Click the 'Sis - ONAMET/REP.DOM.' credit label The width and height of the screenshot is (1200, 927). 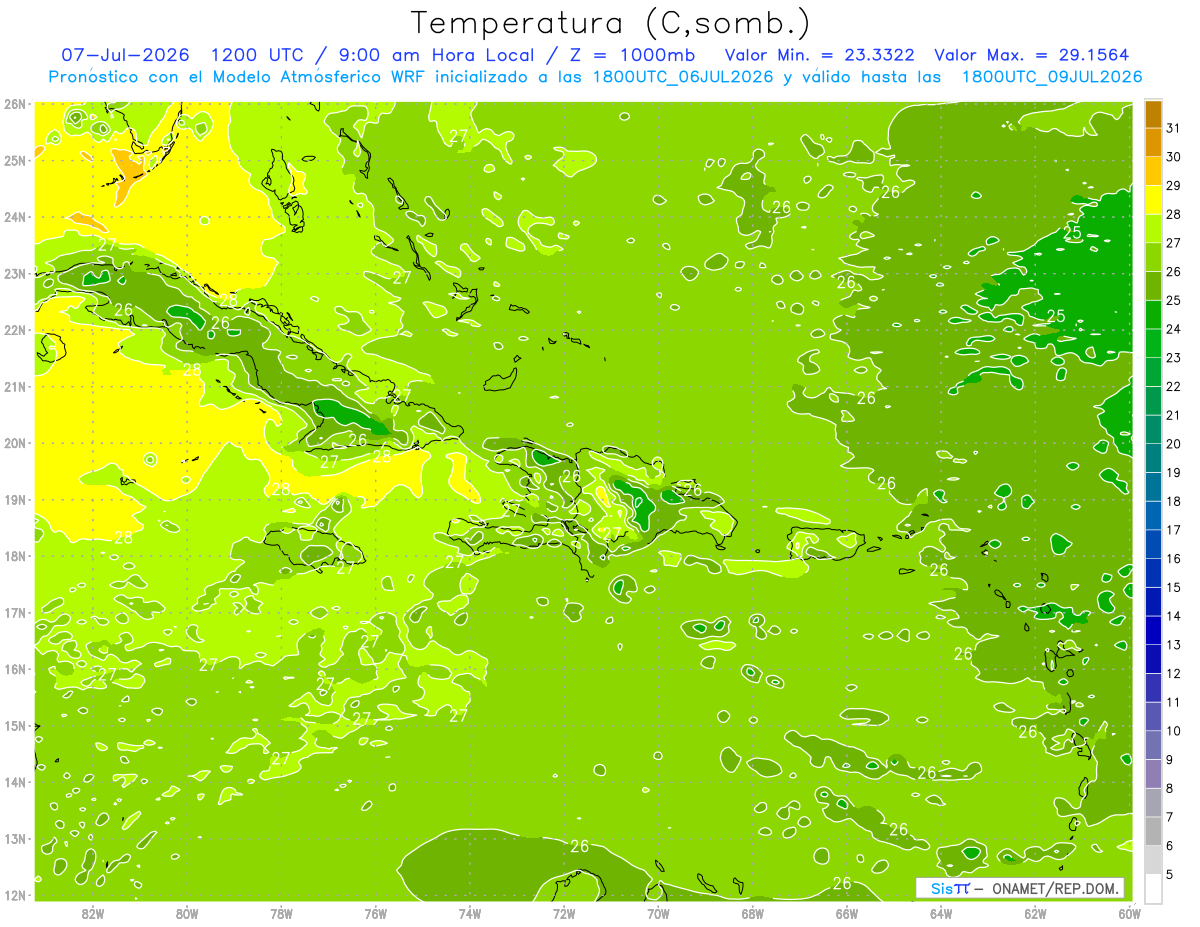1020,888
